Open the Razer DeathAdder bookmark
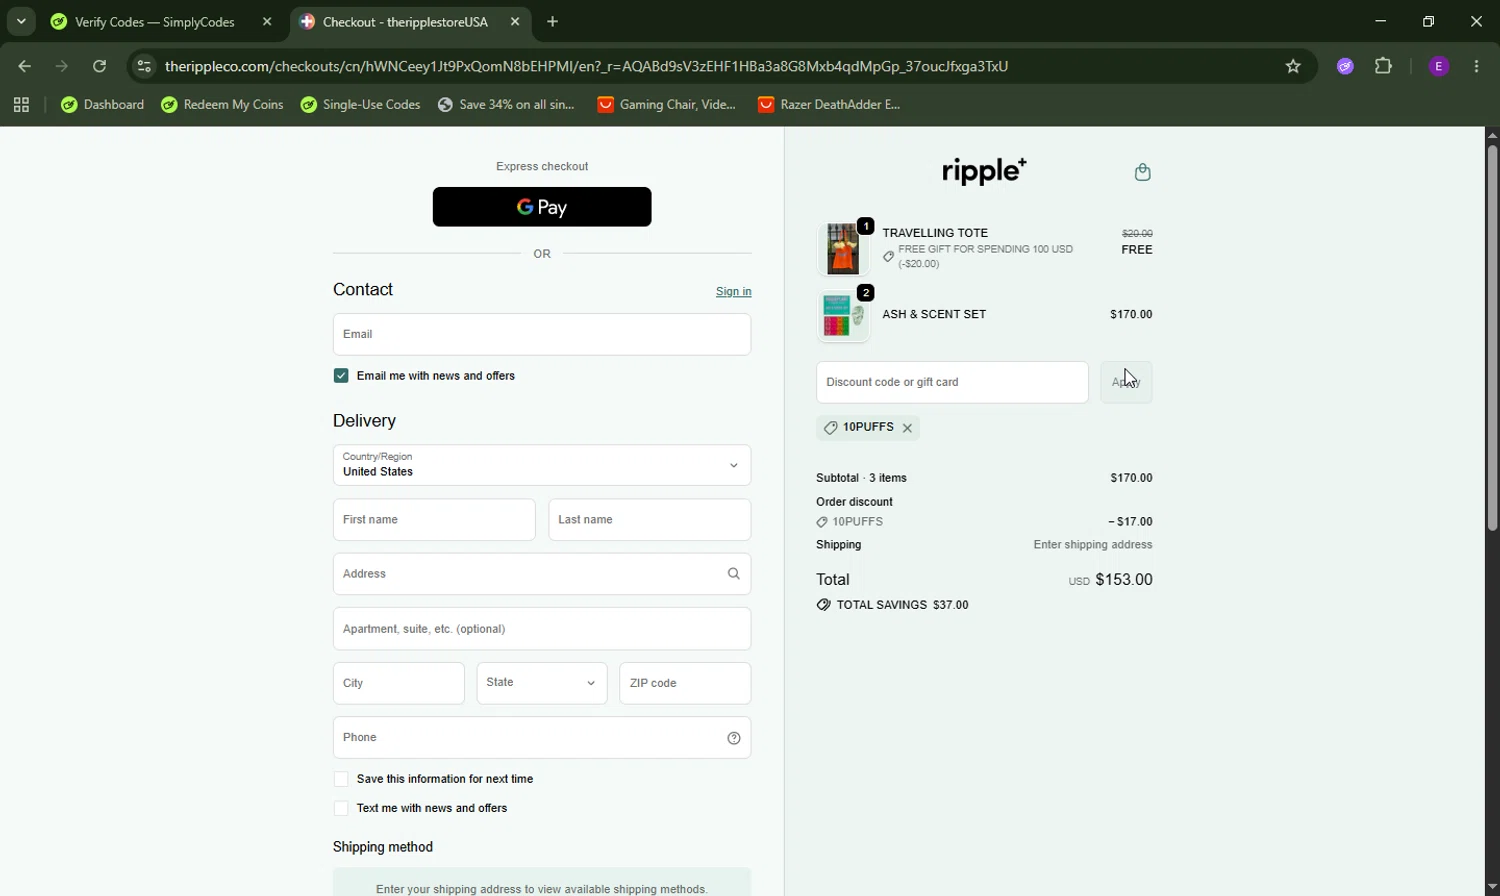Viewport: 1500px width, 896px height. tap(830, 105)
